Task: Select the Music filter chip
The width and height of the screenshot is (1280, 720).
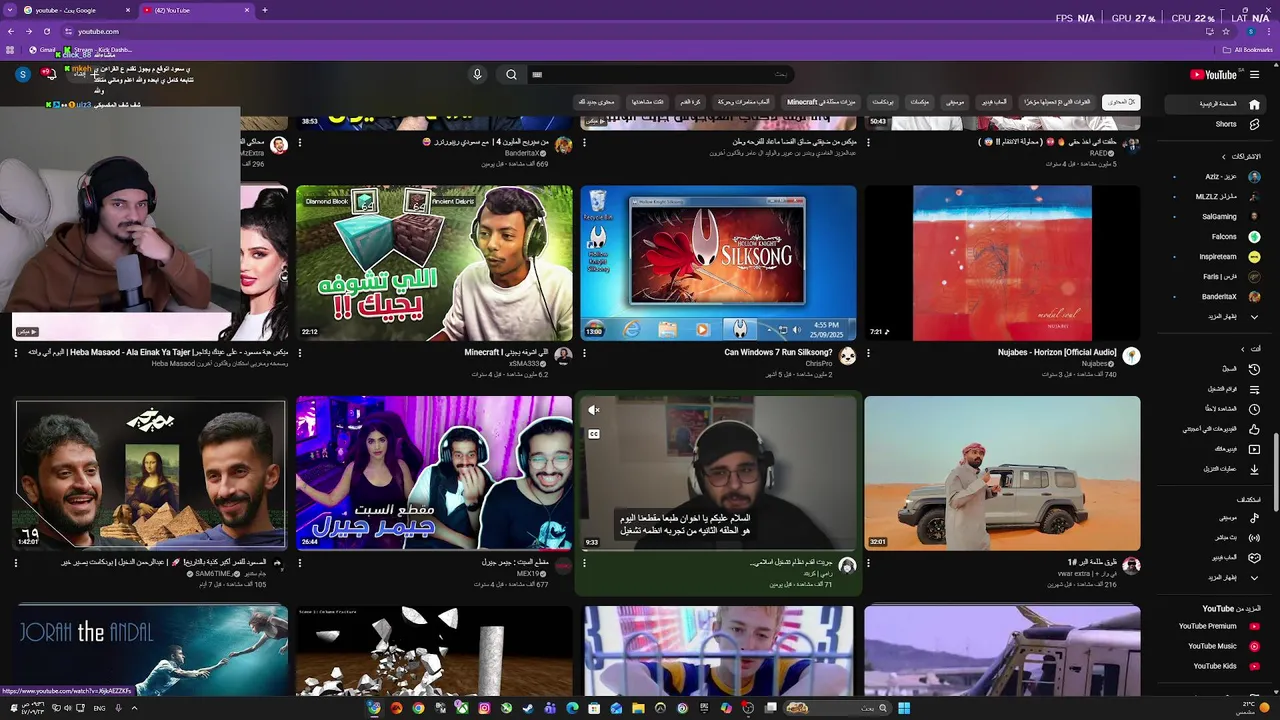Action: pos(955,102)
